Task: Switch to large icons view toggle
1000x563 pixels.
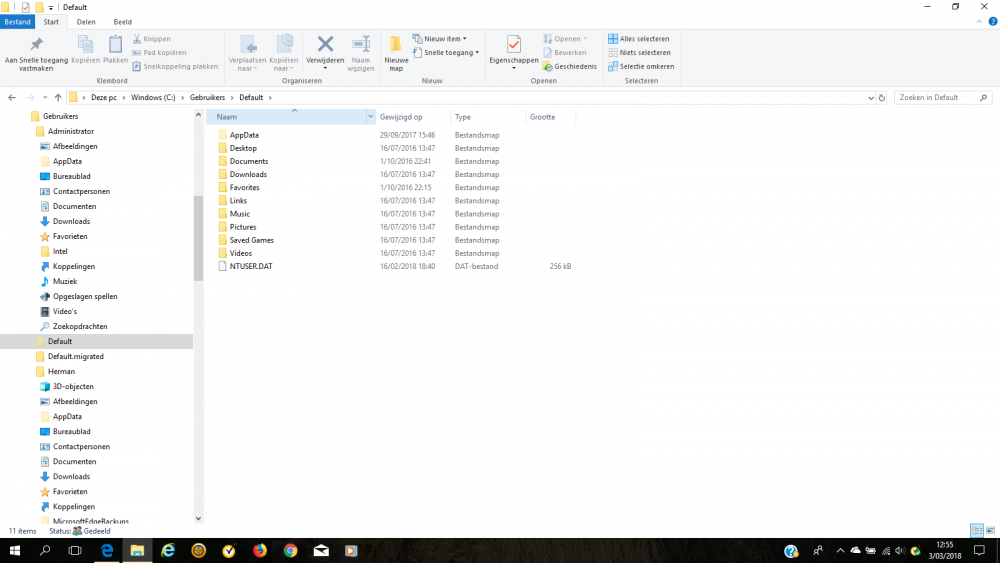Action: coord(990,530)
